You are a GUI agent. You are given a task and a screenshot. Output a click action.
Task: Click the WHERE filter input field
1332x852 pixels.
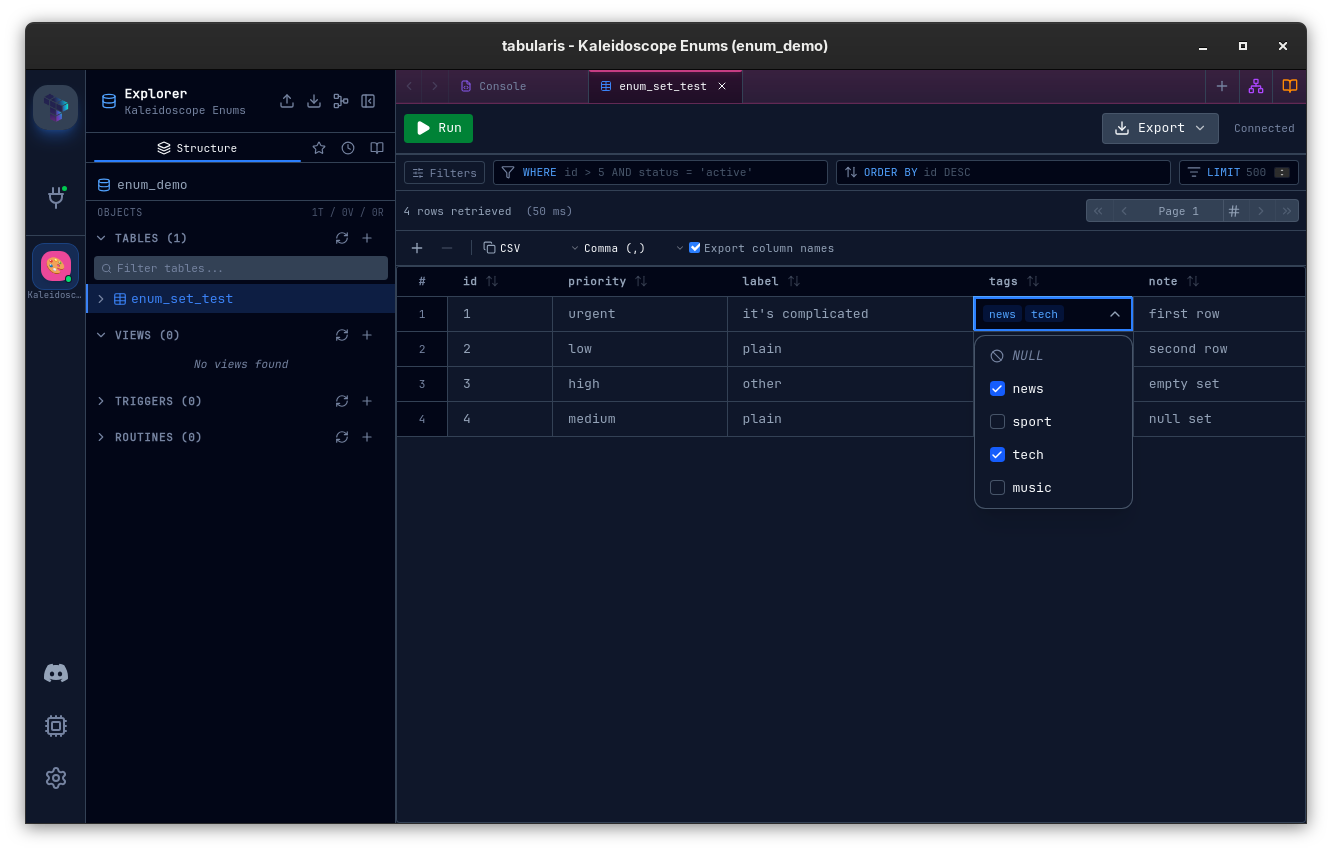coord(660,173)
